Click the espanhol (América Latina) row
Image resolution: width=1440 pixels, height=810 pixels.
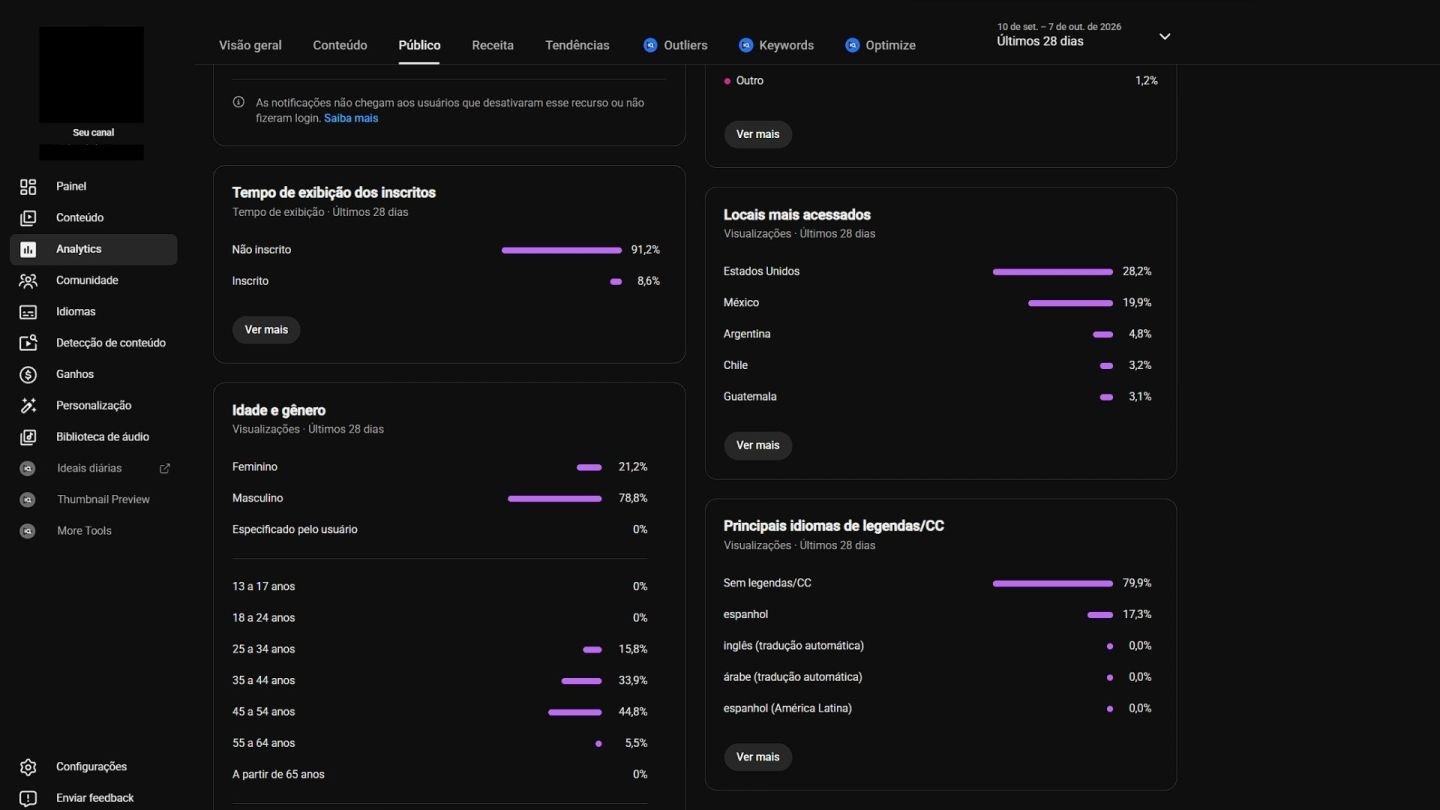tap(938, 708)
